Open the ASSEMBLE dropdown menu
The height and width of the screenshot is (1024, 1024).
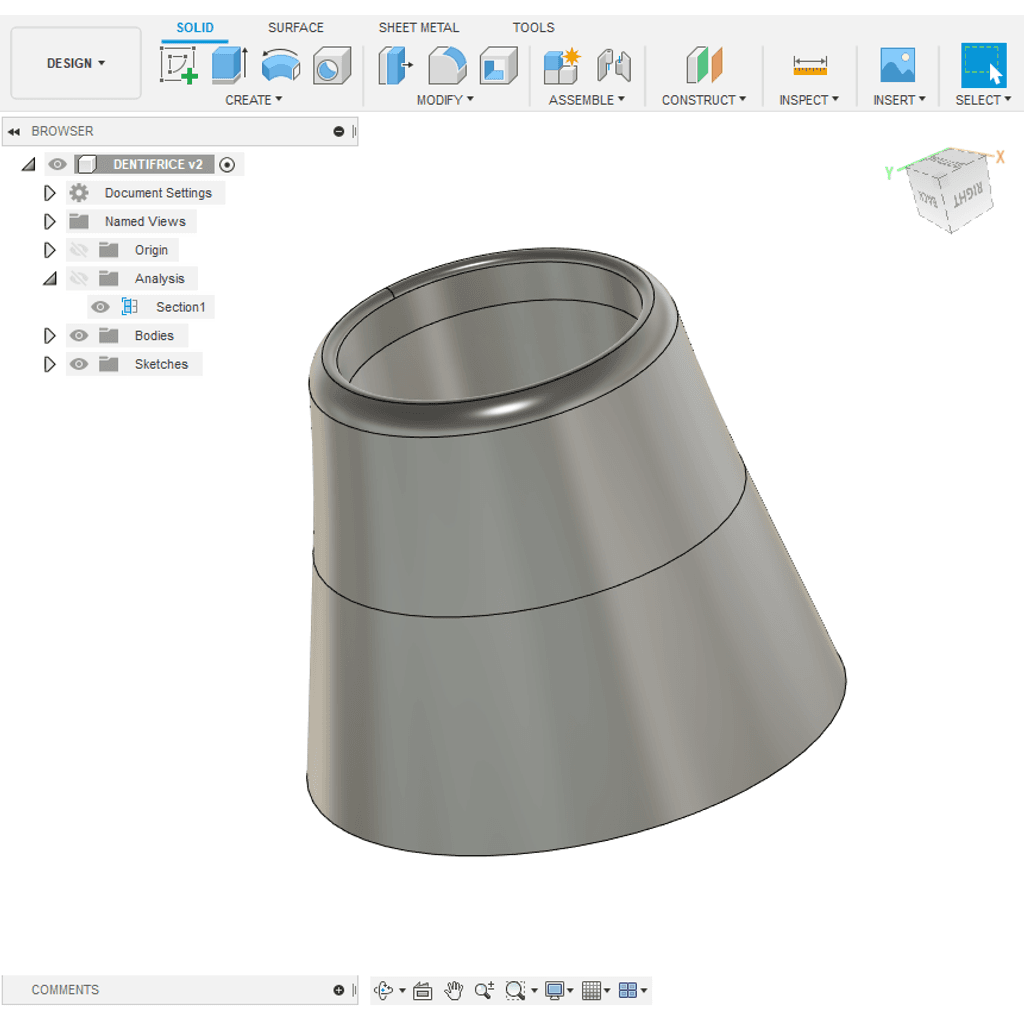point(586,100)
